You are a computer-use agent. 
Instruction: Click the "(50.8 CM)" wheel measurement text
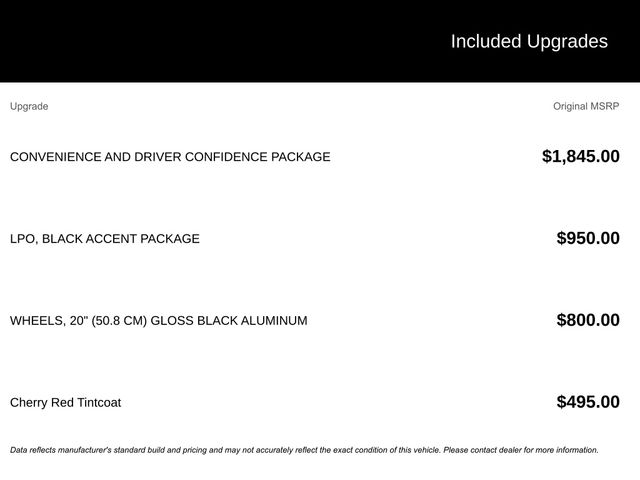pos(118,321)
